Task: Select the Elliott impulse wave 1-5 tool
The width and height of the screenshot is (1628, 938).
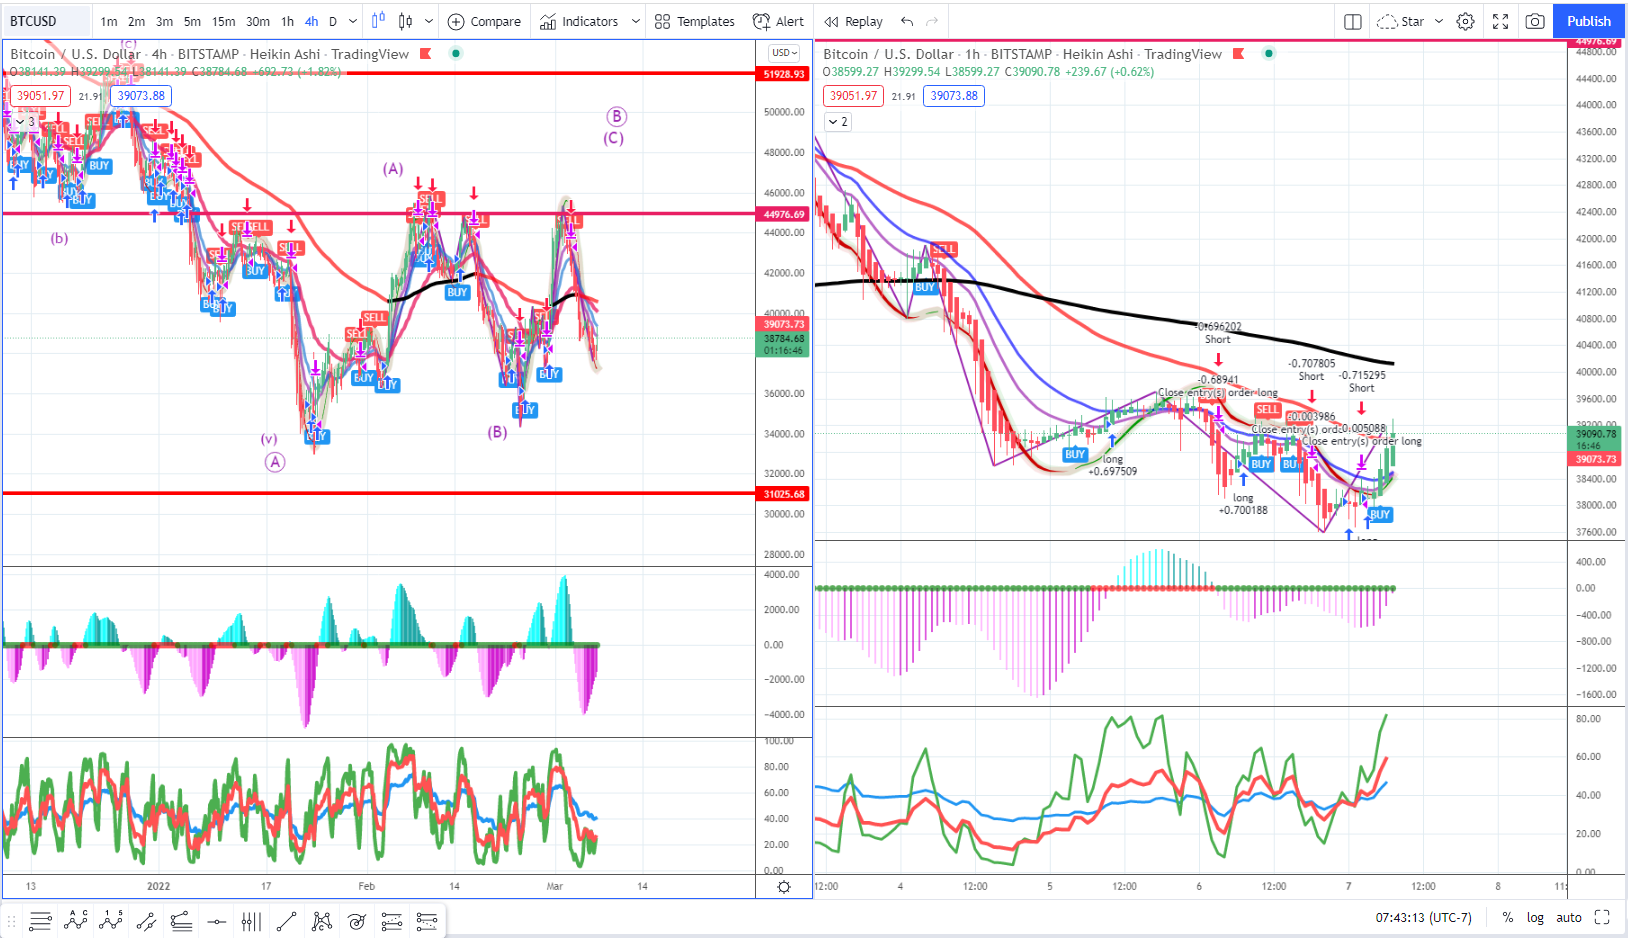Action: point(111,921)
